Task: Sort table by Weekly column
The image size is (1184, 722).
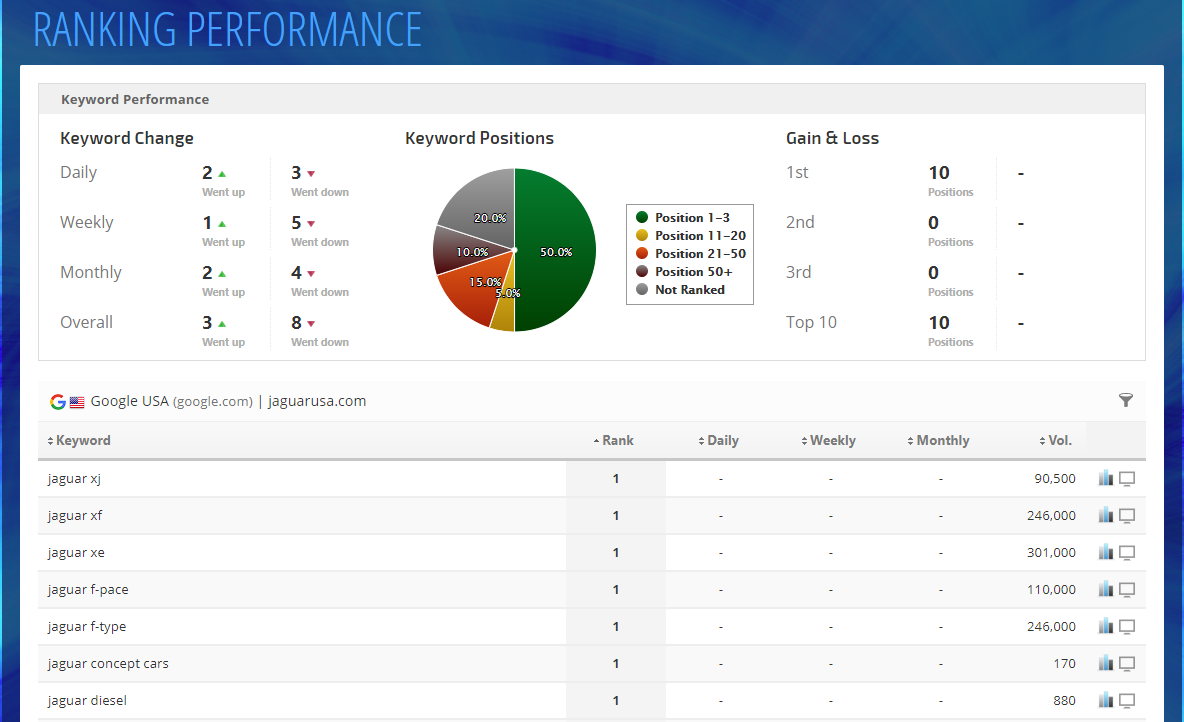Action: pos(831,441)
